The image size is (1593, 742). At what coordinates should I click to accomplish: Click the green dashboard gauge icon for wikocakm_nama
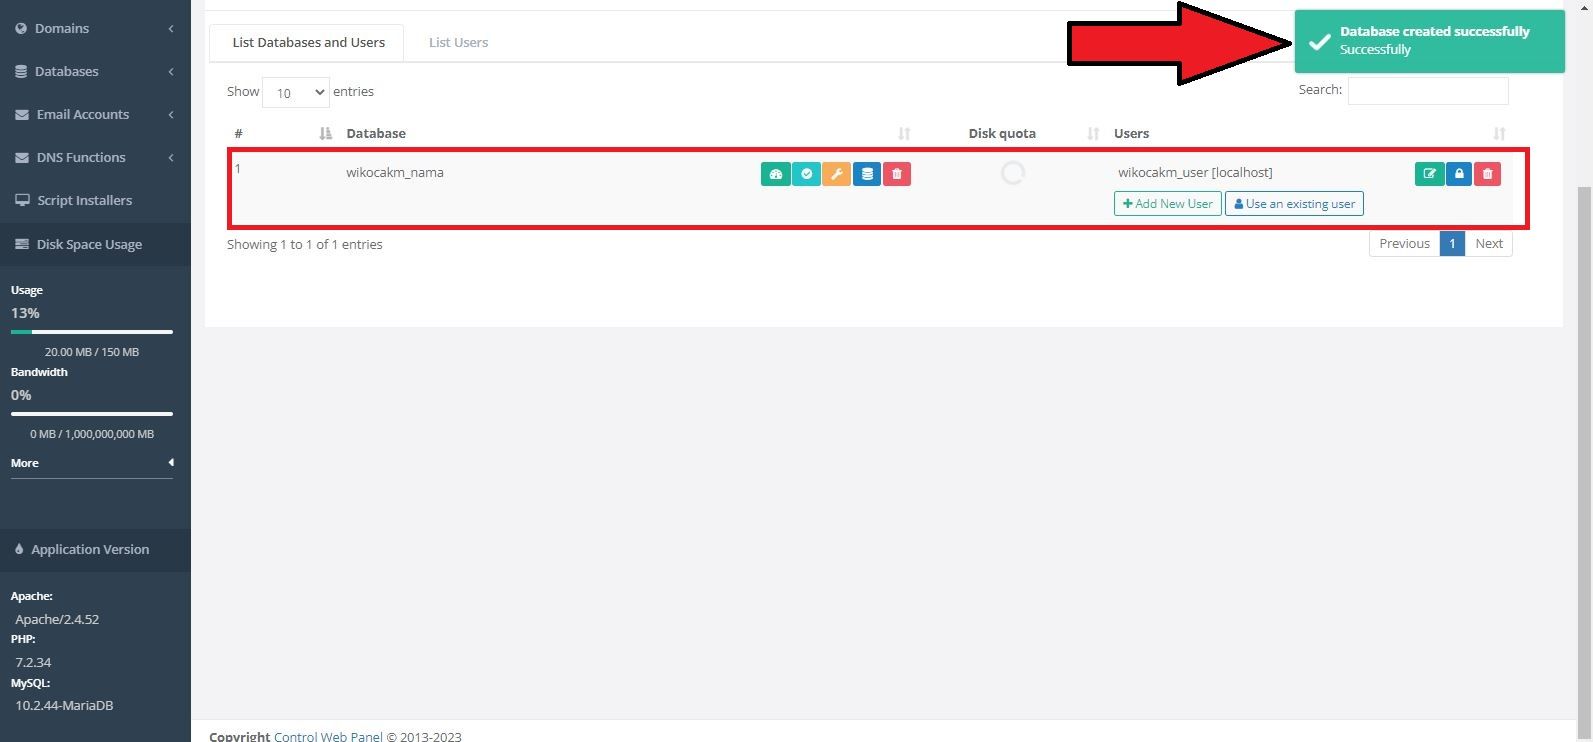click(775, 174)
